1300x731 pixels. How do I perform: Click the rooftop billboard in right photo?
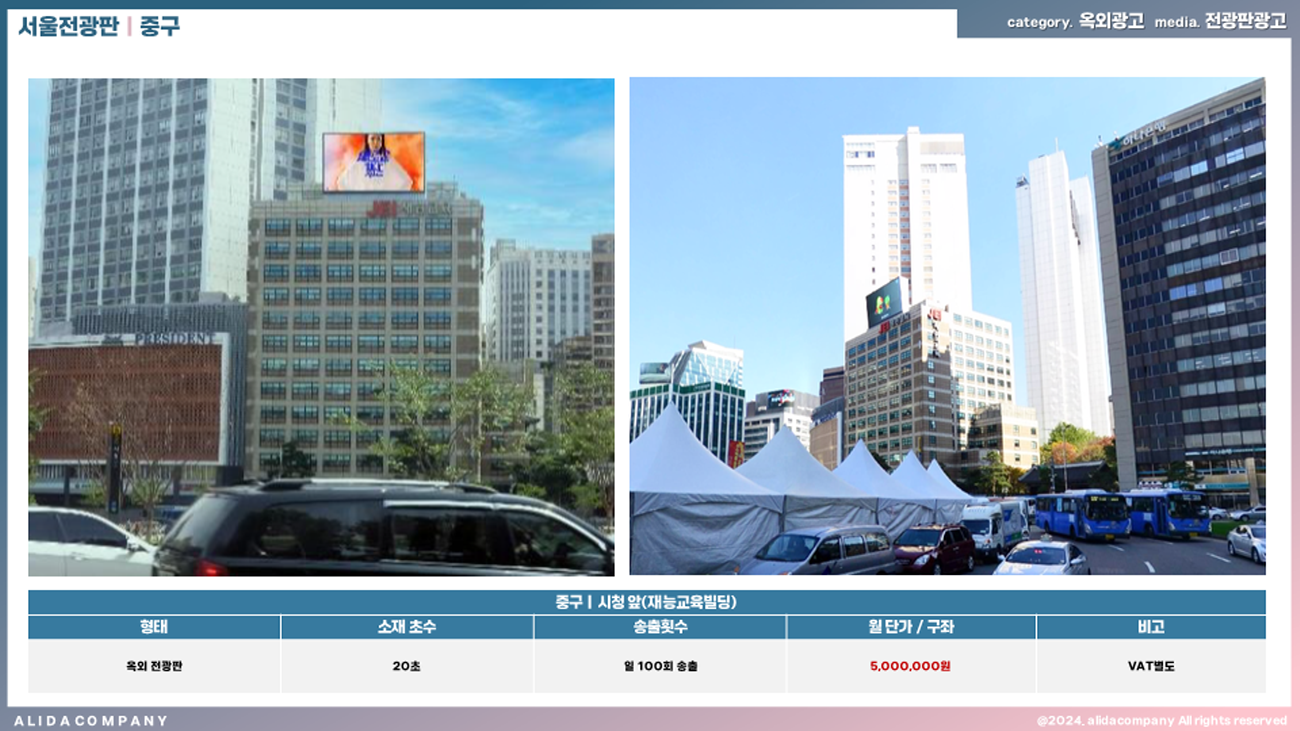(883, 300)
